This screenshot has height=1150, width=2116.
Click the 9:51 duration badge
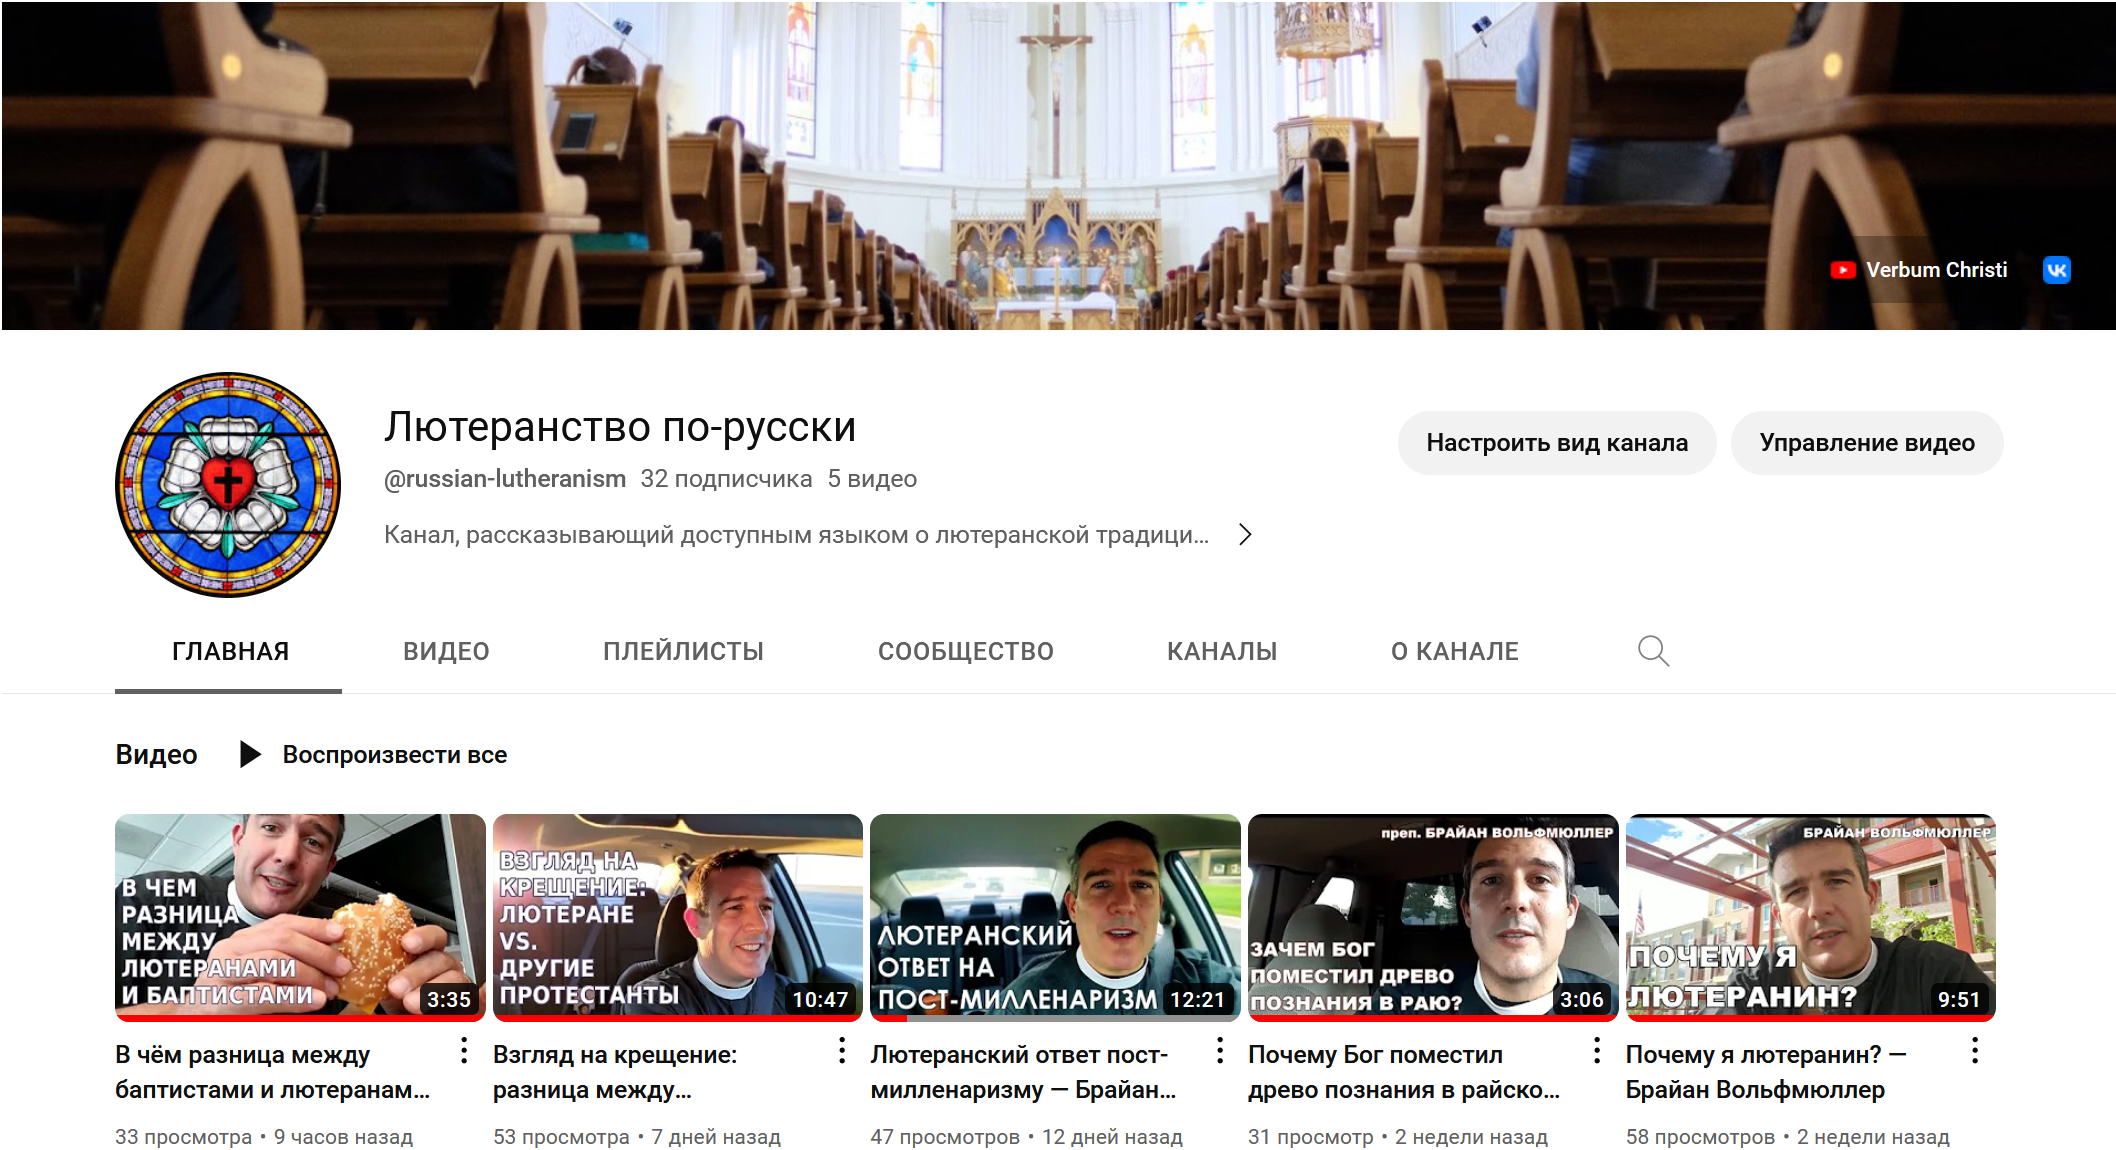point(1959,999)
